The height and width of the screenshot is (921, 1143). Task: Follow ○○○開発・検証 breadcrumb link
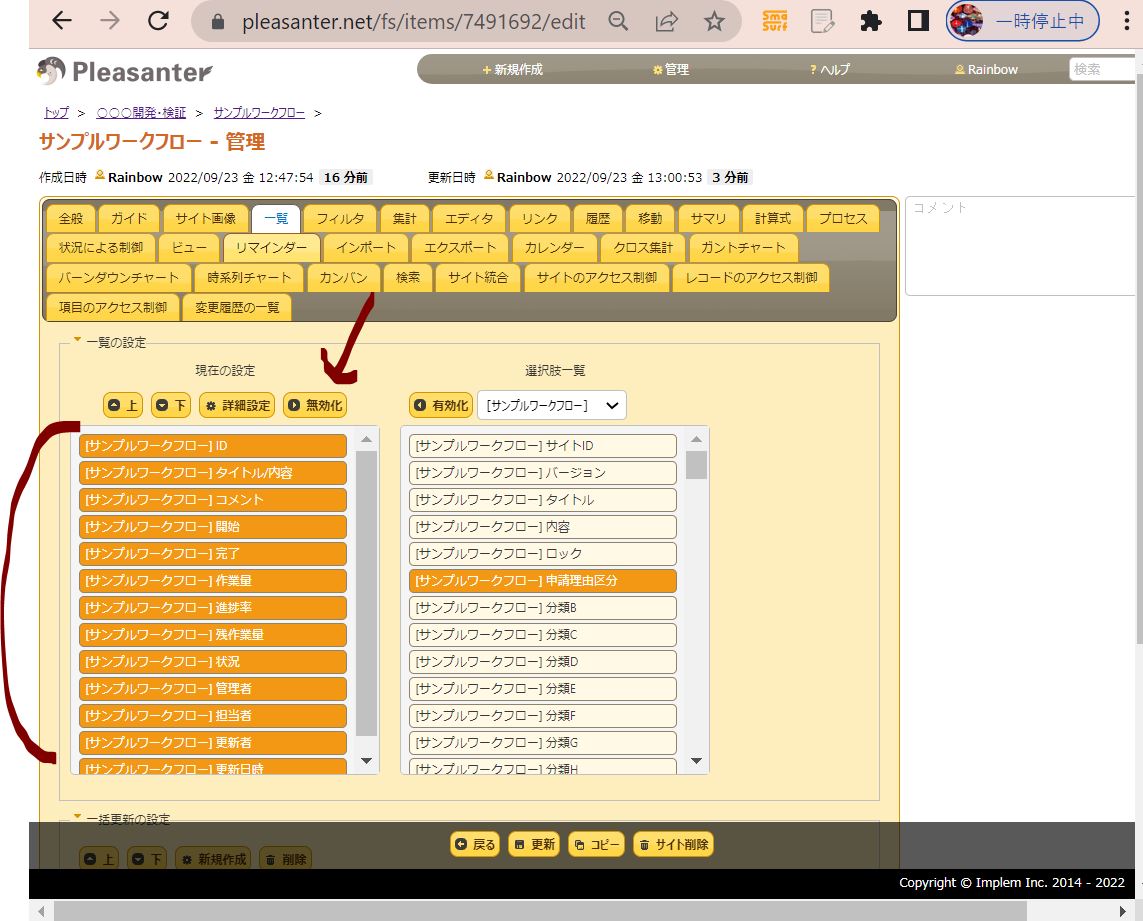141,113
